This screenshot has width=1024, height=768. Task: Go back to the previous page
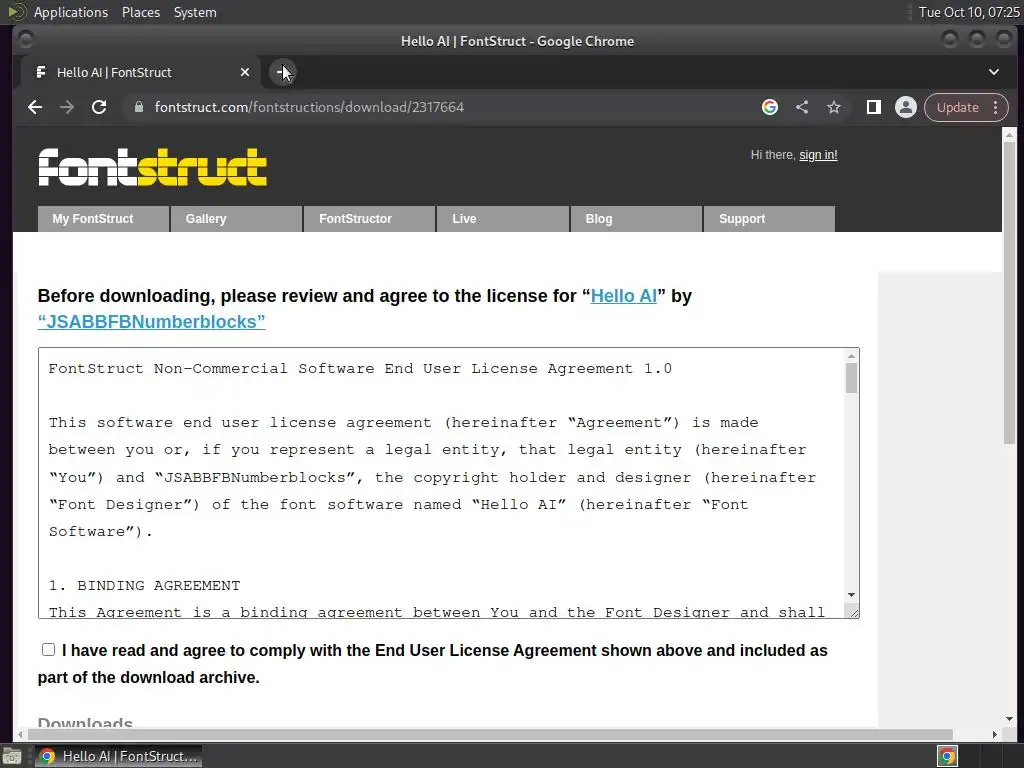pyautogui.click(x=35, y=107)
